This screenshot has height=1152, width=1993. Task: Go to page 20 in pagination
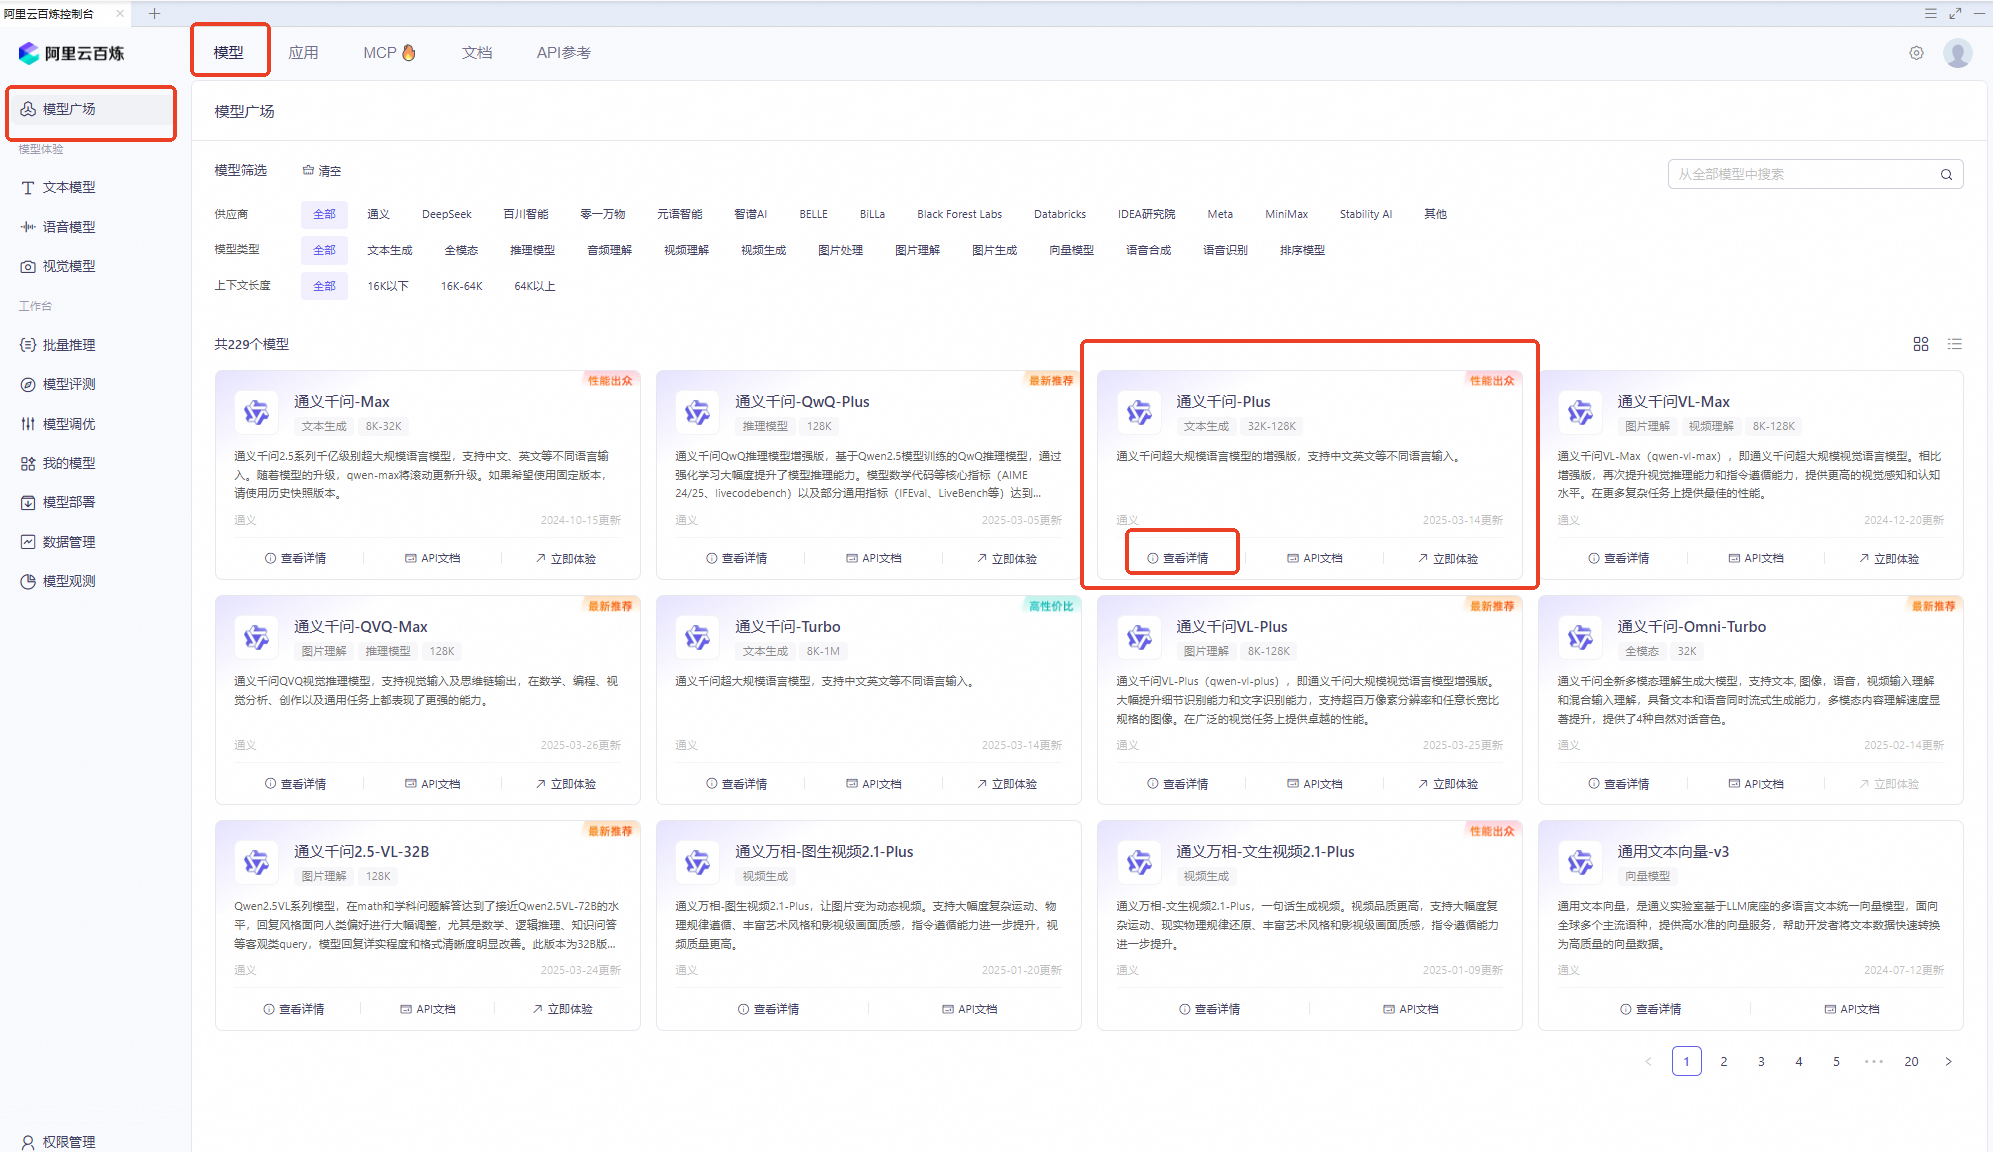point(1911,1062)
